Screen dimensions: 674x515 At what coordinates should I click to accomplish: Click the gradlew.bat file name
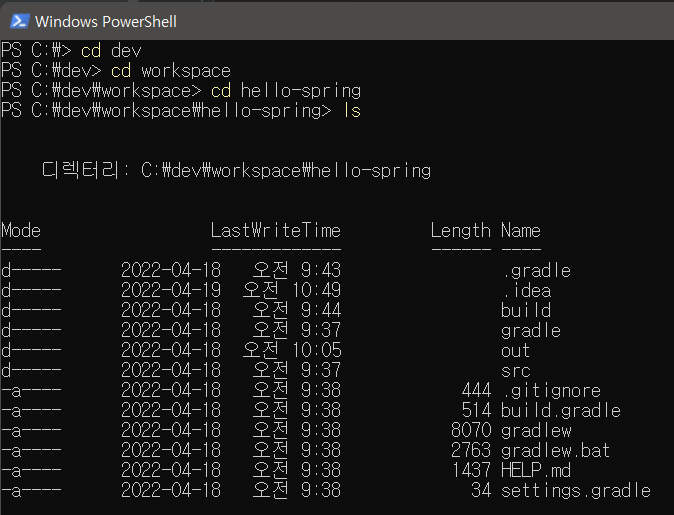click(556, 450)
